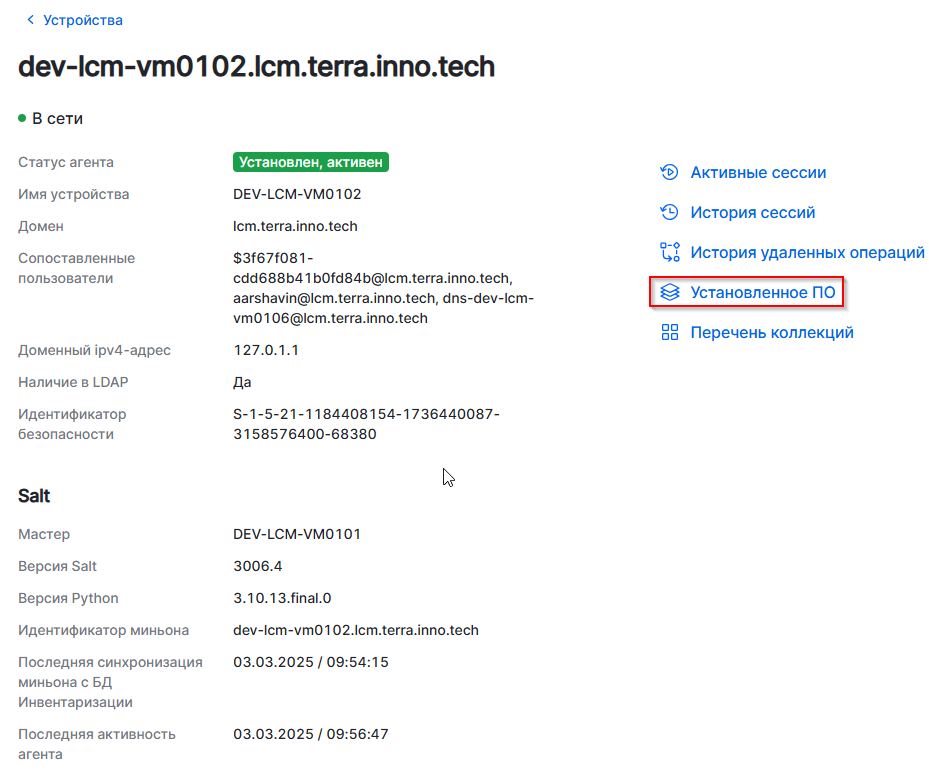Click the back chevron next to Устройства

[x=30, y=20]
